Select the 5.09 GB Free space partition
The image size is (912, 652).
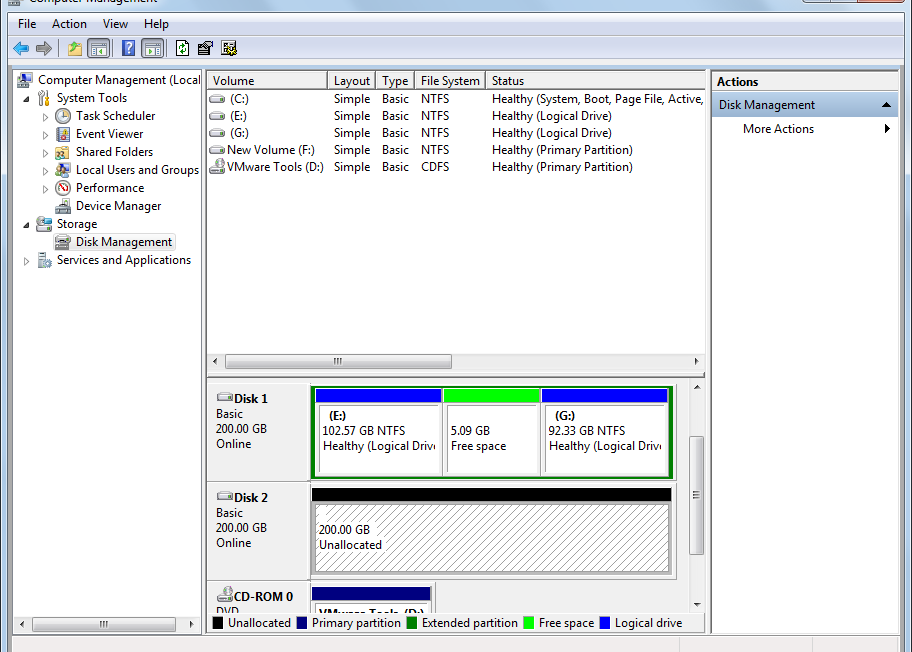pos(490,438)
